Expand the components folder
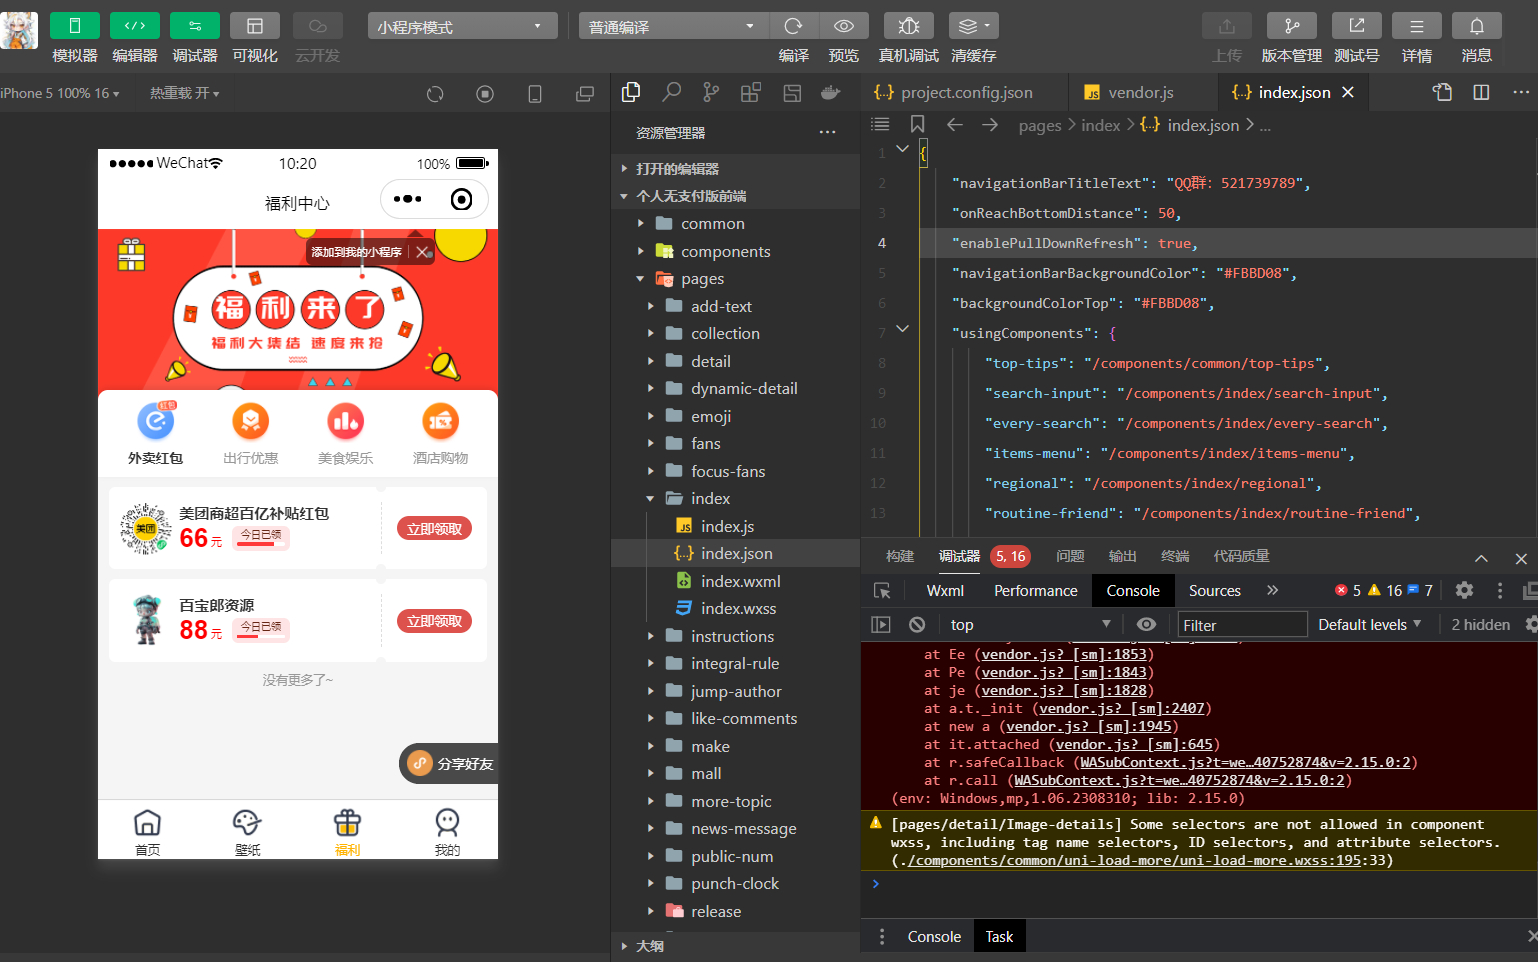The image size is (1538, 962). [x=725, y=252]
